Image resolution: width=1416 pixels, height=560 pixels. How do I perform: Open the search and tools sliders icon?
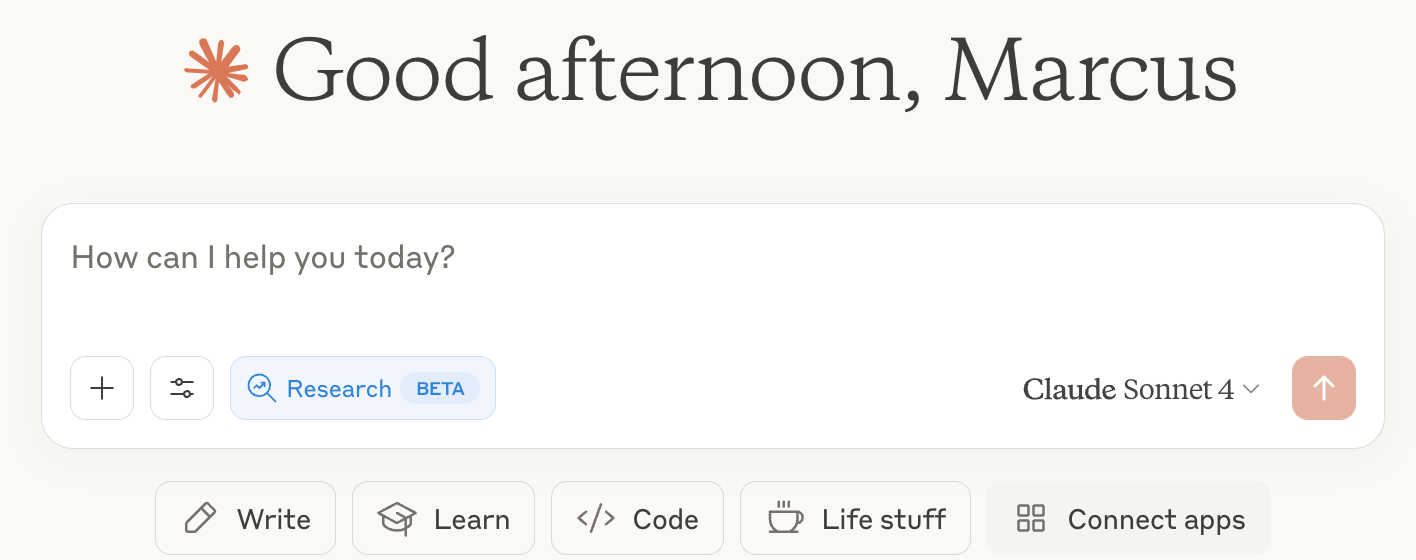coord(182,388)
